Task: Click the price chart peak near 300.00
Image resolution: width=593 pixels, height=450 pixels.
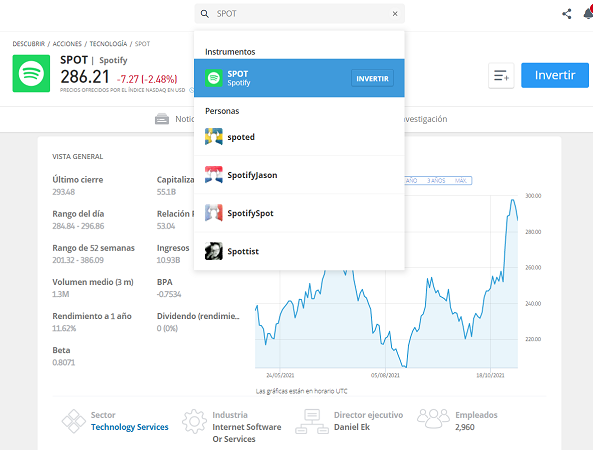Action: pos(513,200)
